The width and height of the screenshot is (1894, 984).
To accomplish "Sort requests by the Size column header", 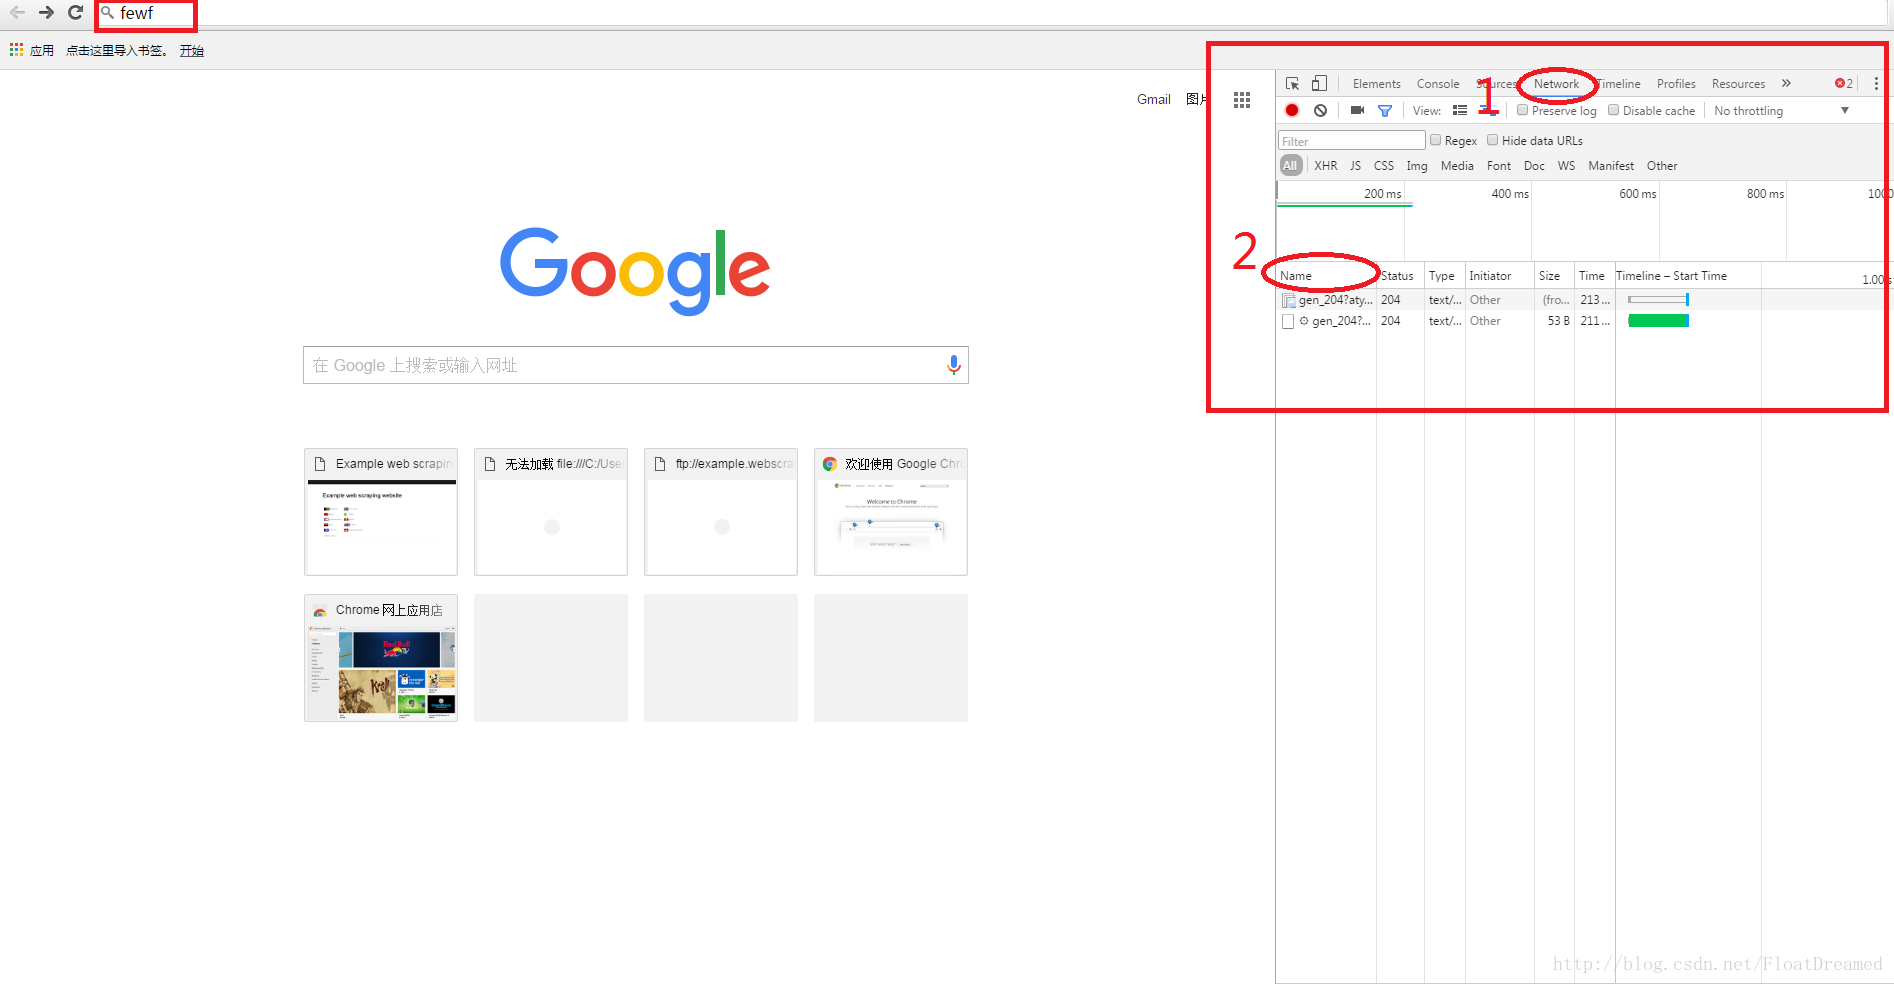I will pyautogui.click(x=1554, y=276).
